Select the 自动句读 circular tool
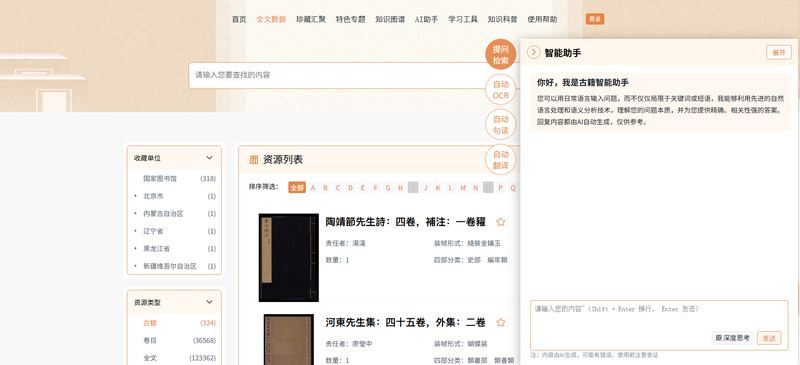800x365 pixels. pyautogui.click(x=501, y=125)
